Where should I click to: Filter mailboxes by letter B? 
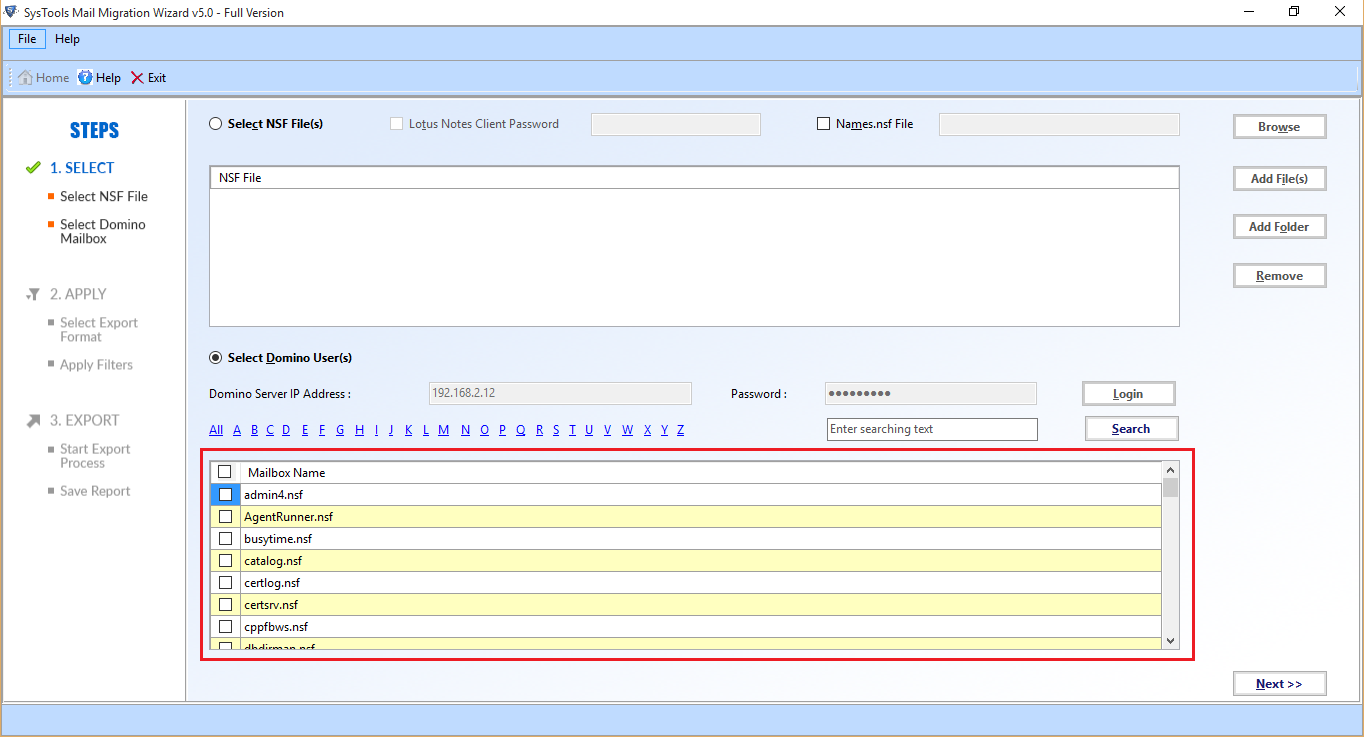coord(255,430)
